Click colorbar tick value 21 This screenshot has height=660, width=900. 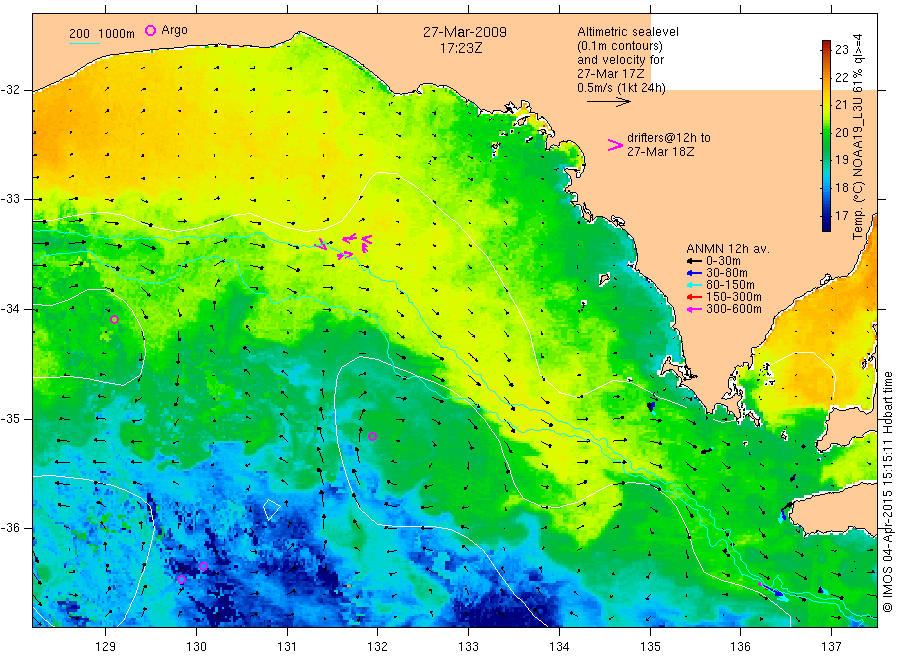click(841, 104)
